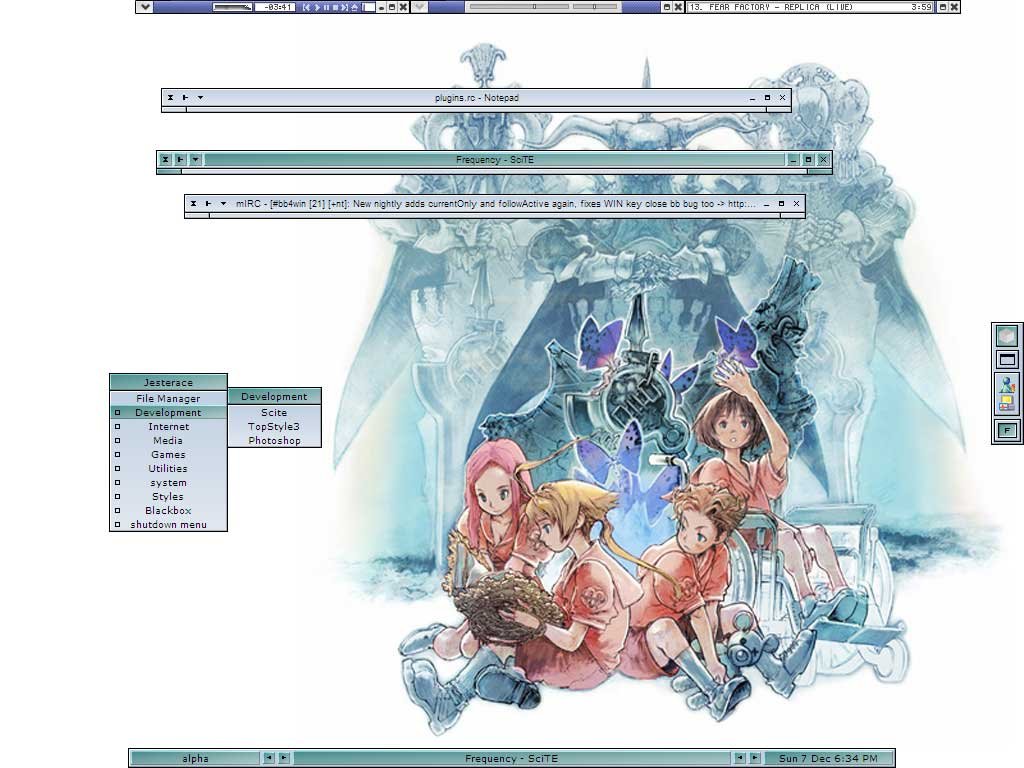Launch Scite from the Development submenu
The height and width of the screenshot is (768, 1024).
274,413
